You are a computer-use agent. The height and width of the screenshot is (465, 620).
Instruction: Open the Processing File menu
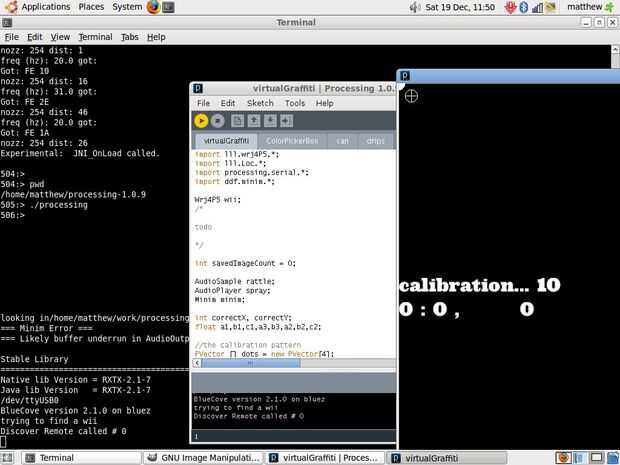click(x=203, y=103)
